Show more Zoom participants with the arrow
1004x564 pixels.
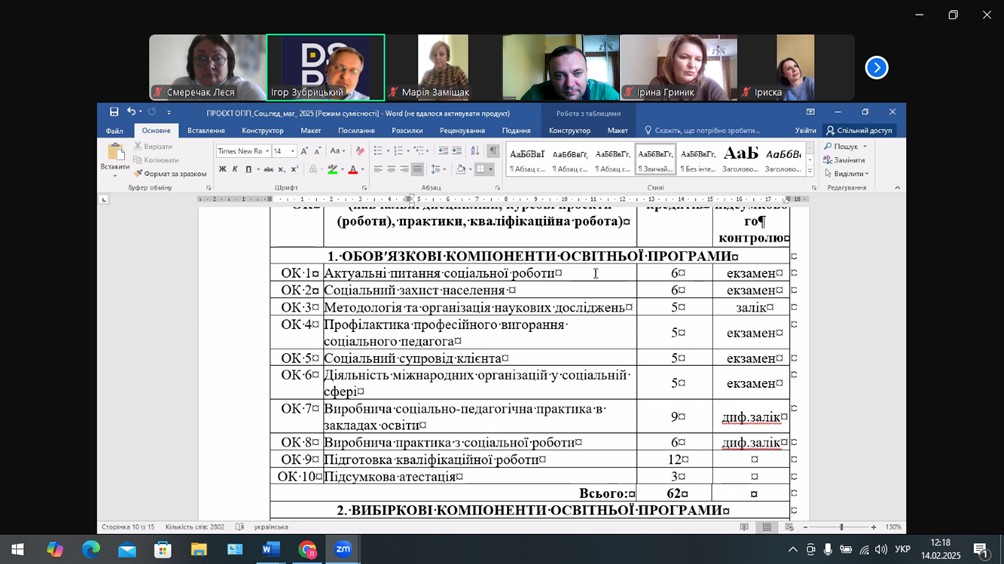[876, 68]
